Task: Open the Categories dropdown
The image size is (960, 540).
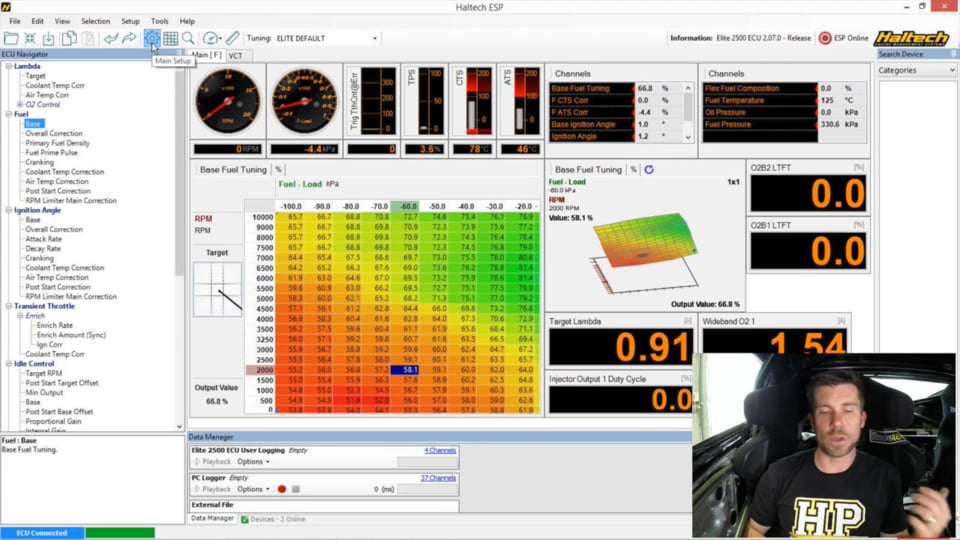Action: [x=917, y=70]
